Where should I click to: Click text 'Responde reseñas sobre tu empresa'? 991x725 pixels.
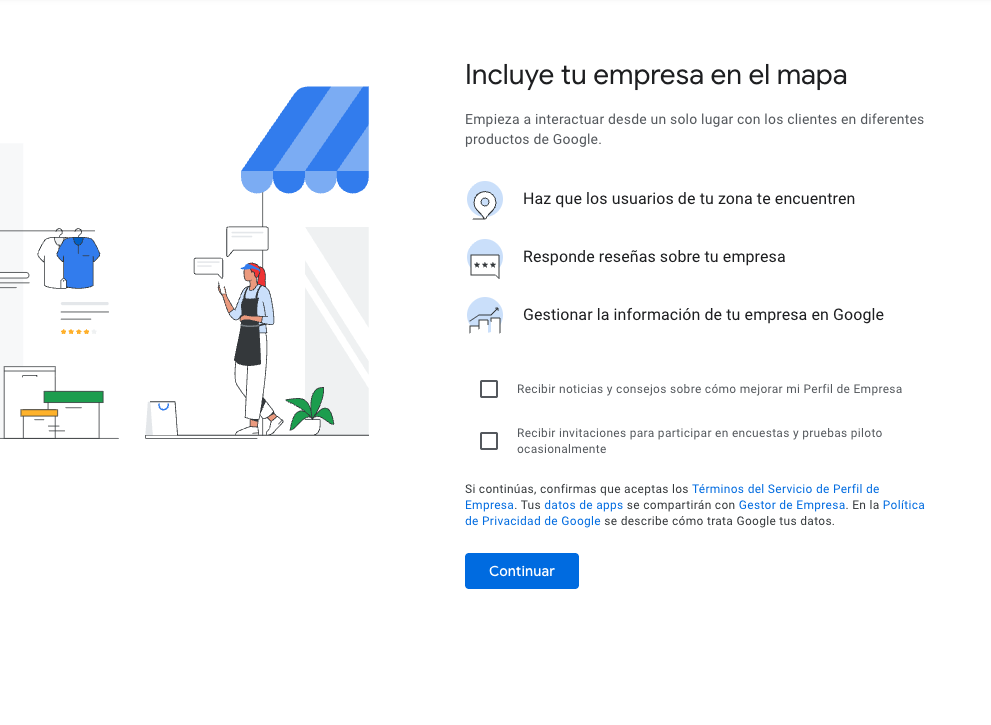[x=654, y=257]
